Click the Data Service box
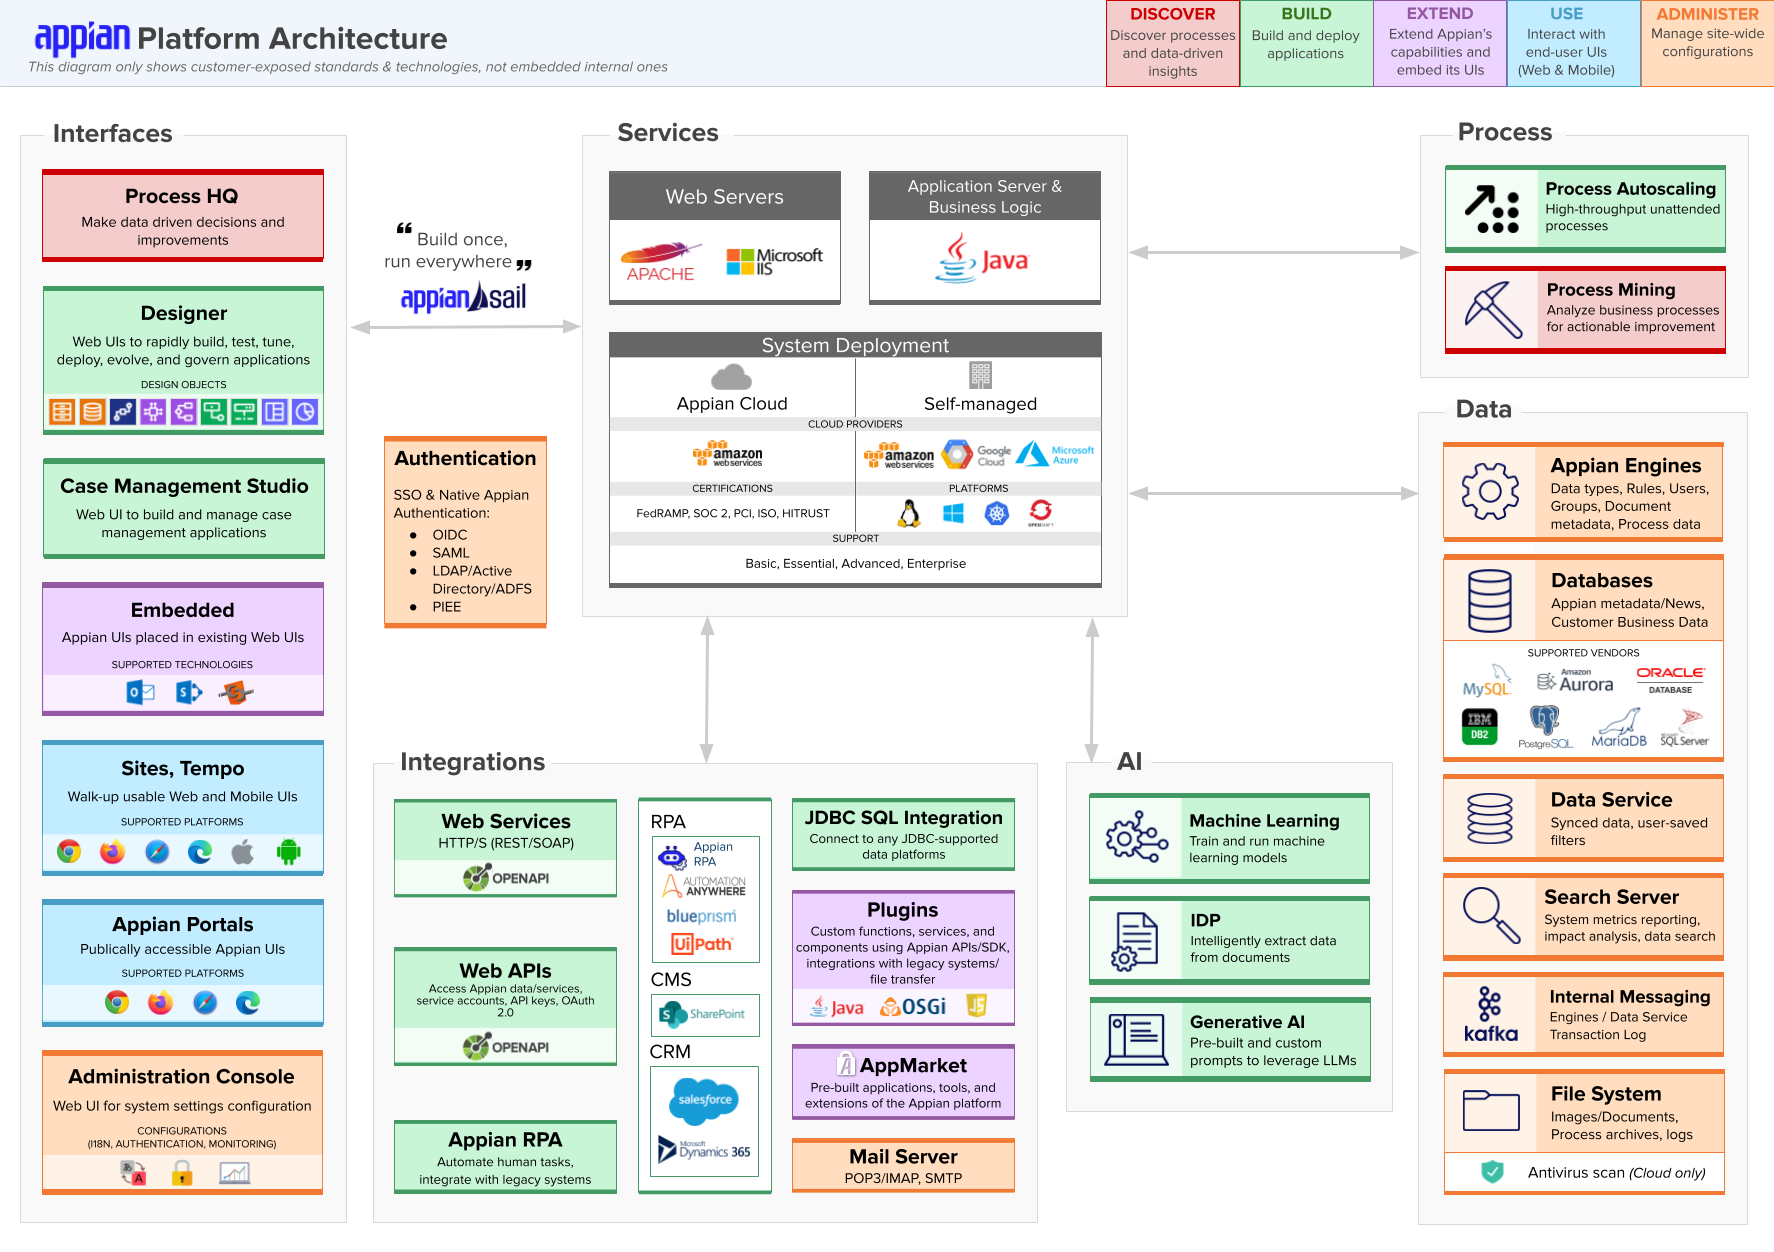Image resolution: width=1774 pixels, height=1252 pixels. click(1583, 818)
